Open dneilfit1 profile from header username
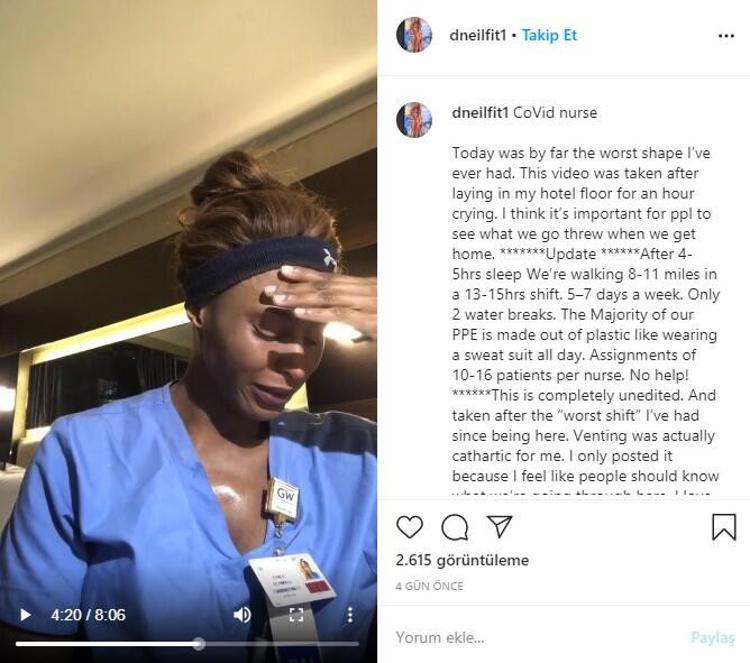Image resolution: width=750 pixels, height=663 pixels. point(478,35)
